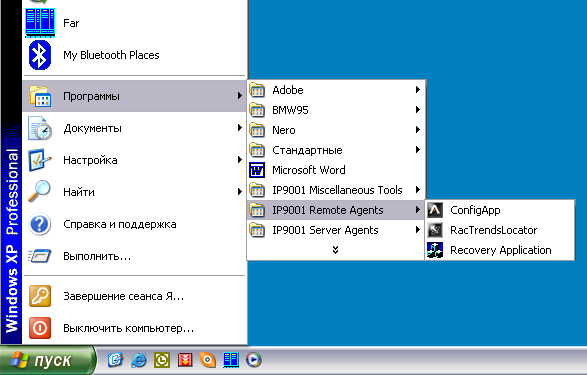Select the IP9001 Remote Agents menu entry
Image resolution: width=587 pixels, height=375 pixels.
pos(336,210)
